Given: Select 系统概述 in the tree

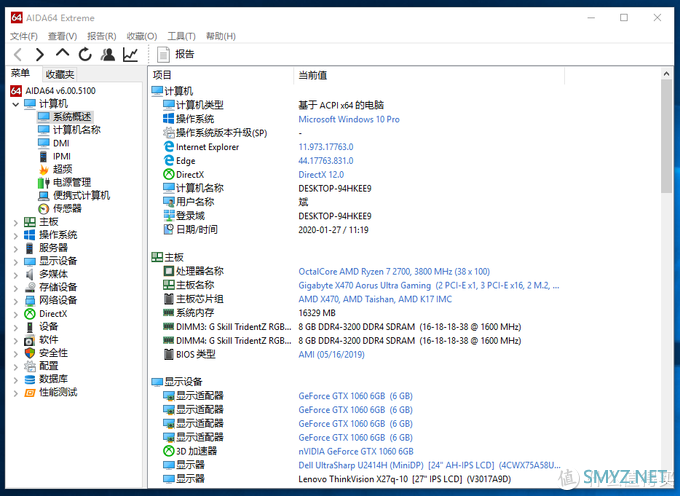Looking at the screenshot, I should [72, 117].
